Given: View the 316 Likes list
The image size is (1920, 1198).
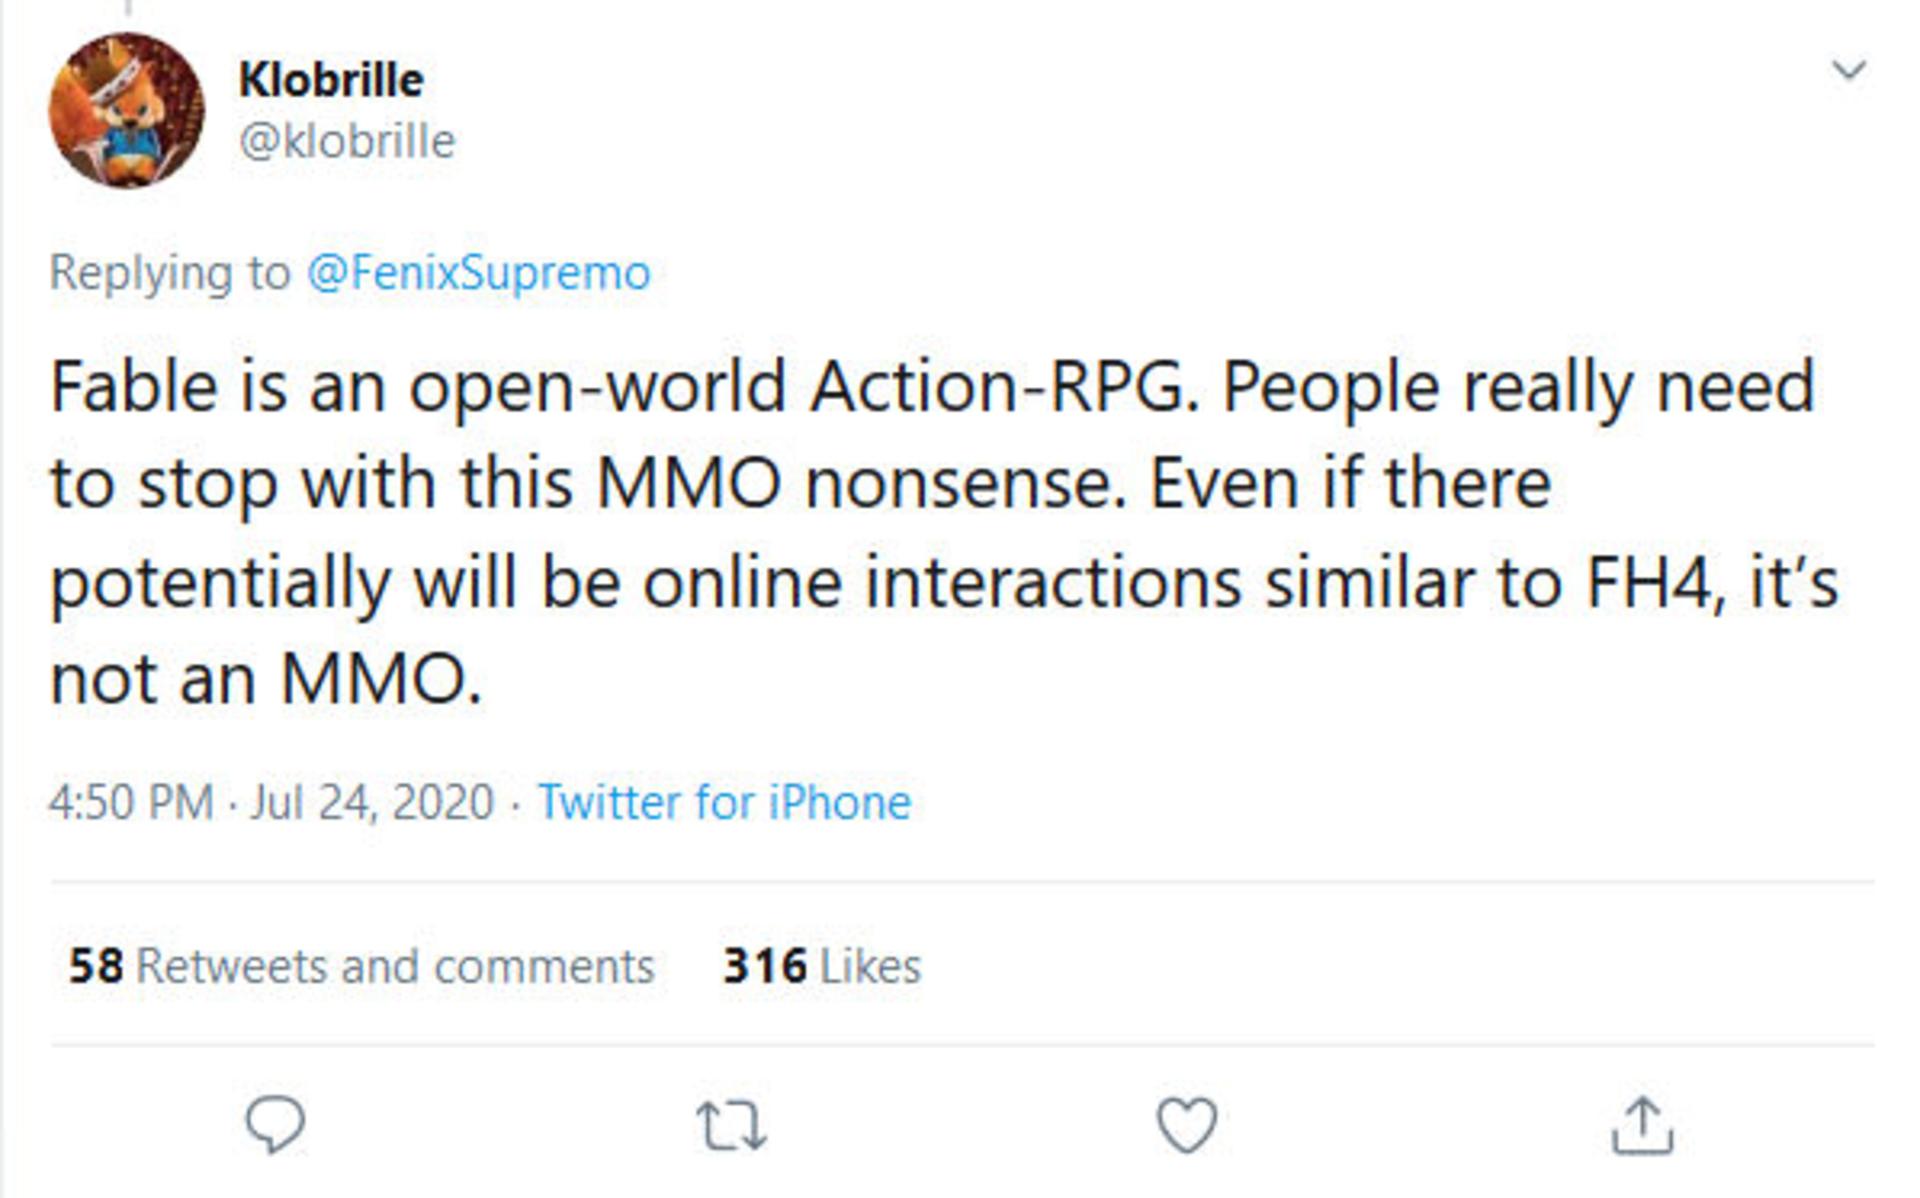Looking at the screenshot, I should [x=822, y=966].
